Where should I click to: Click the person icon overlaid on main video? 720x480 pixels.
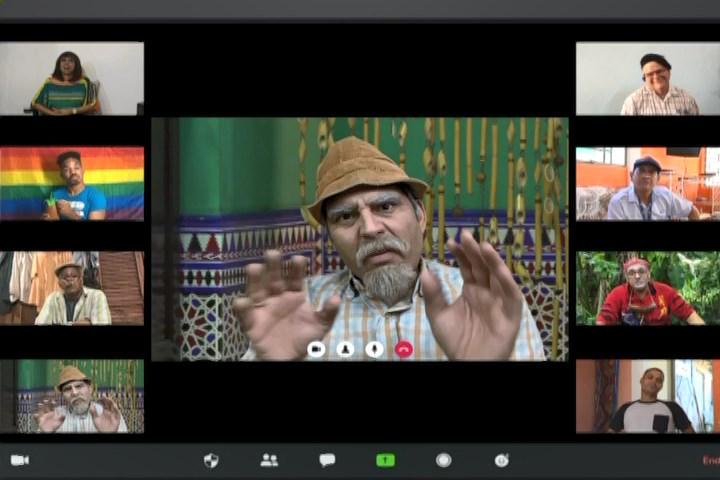[x=345, y=350]
